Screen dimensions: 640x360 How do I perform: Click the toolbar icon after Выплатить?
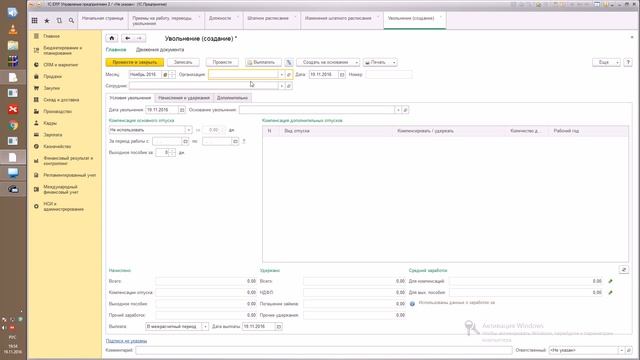pyautogui.click(x=289, y=62)
